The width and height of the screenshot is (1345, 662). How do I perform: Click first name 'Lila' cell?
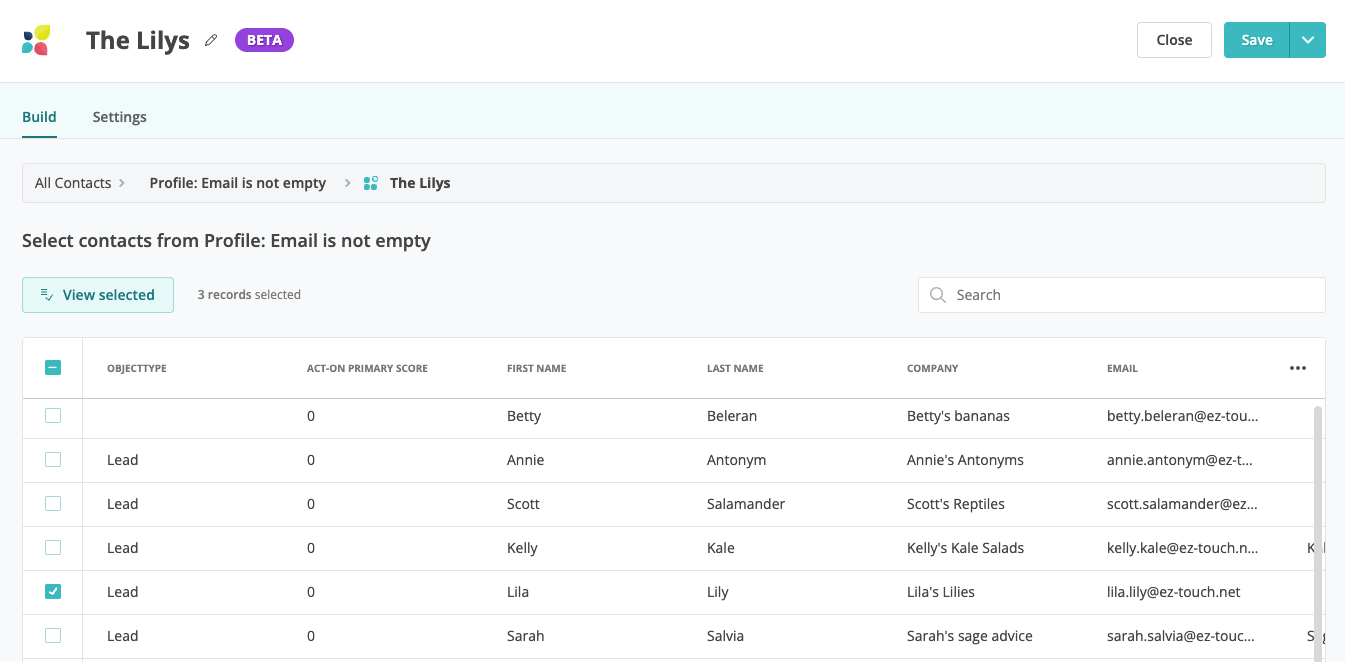coord(518,592)
